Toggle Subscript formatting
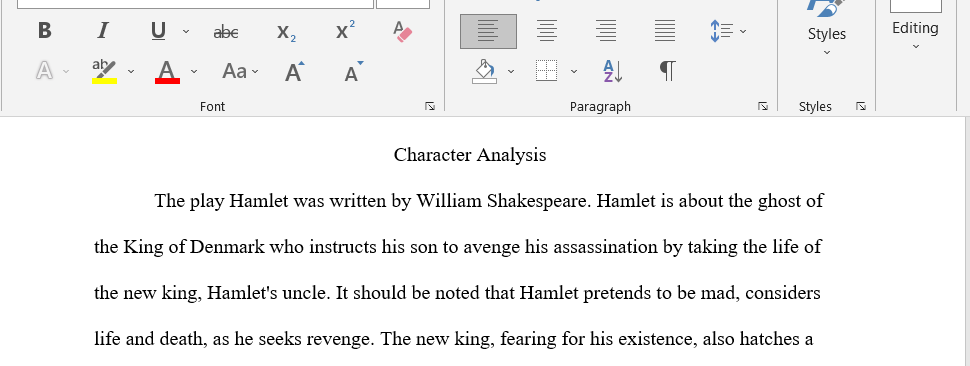This screenshot has width=970, height=366. tap(286, 32)
